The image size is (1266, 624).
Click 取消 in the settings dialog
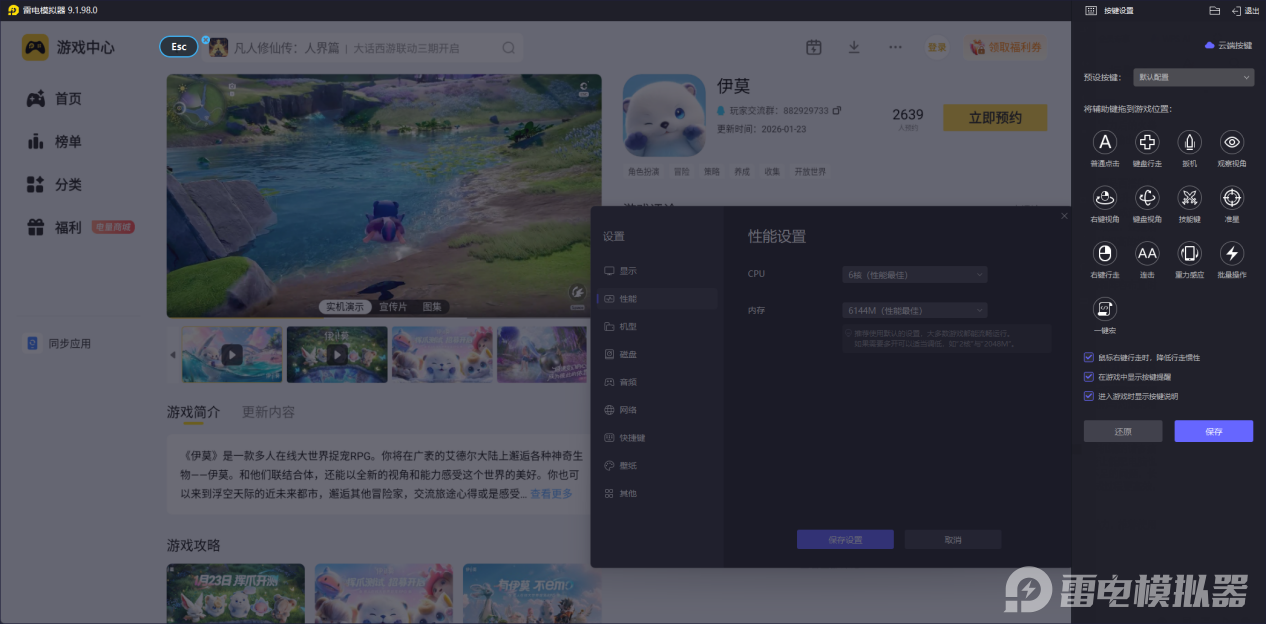[953, 539]
